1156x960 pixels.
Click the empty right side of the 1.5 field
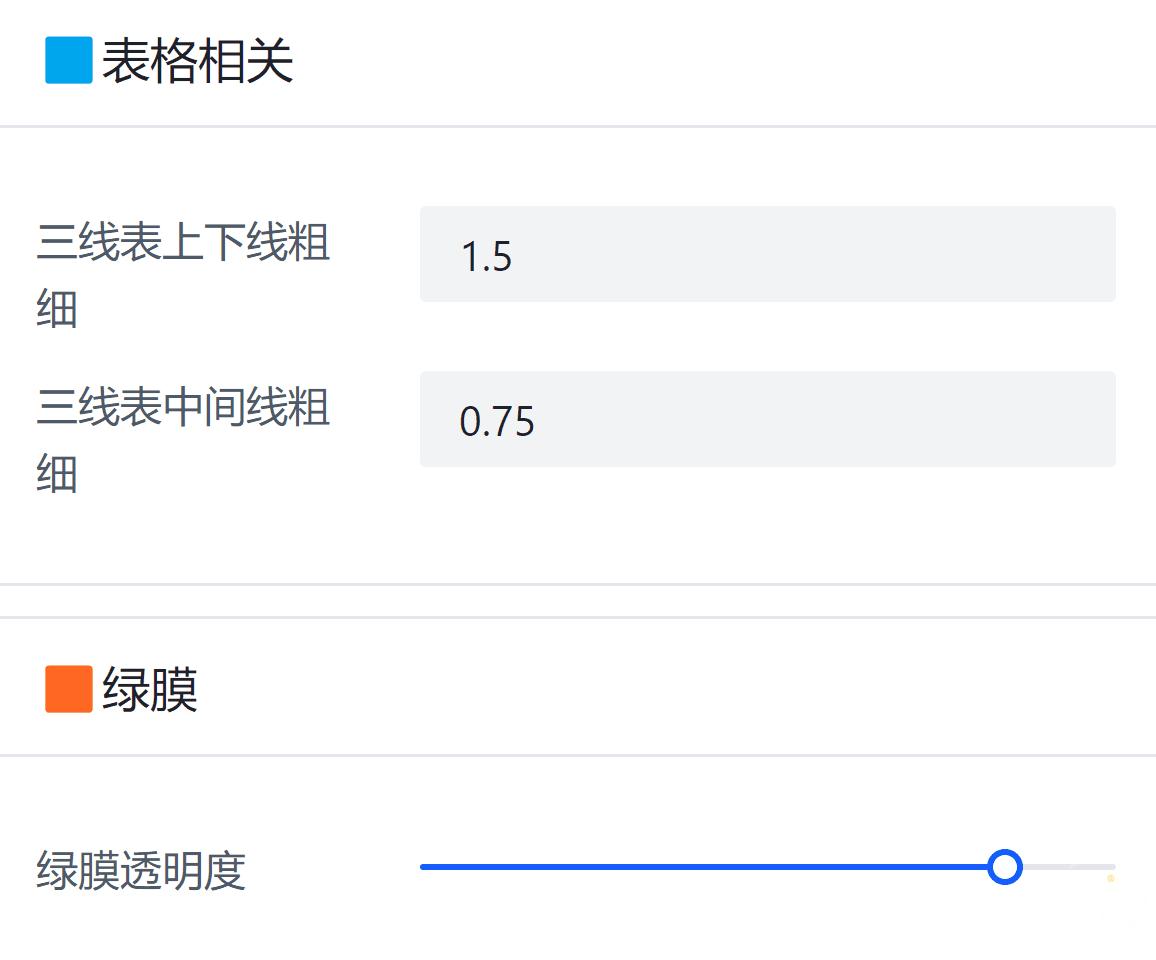point(950,254)
